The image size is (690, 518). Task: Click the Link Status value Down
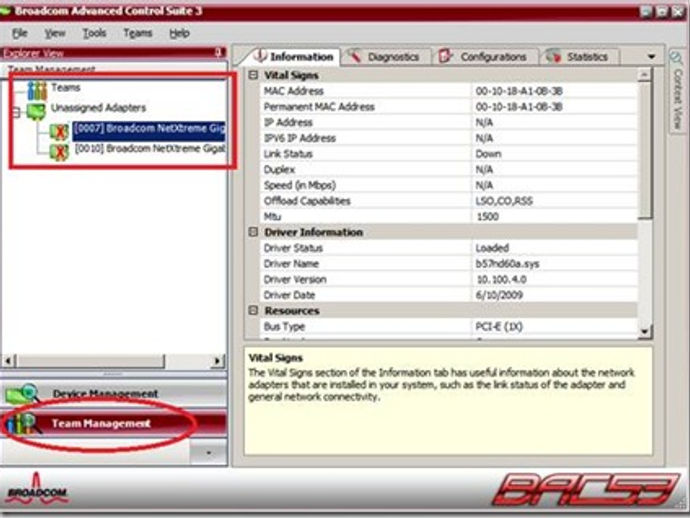(488, 154)
